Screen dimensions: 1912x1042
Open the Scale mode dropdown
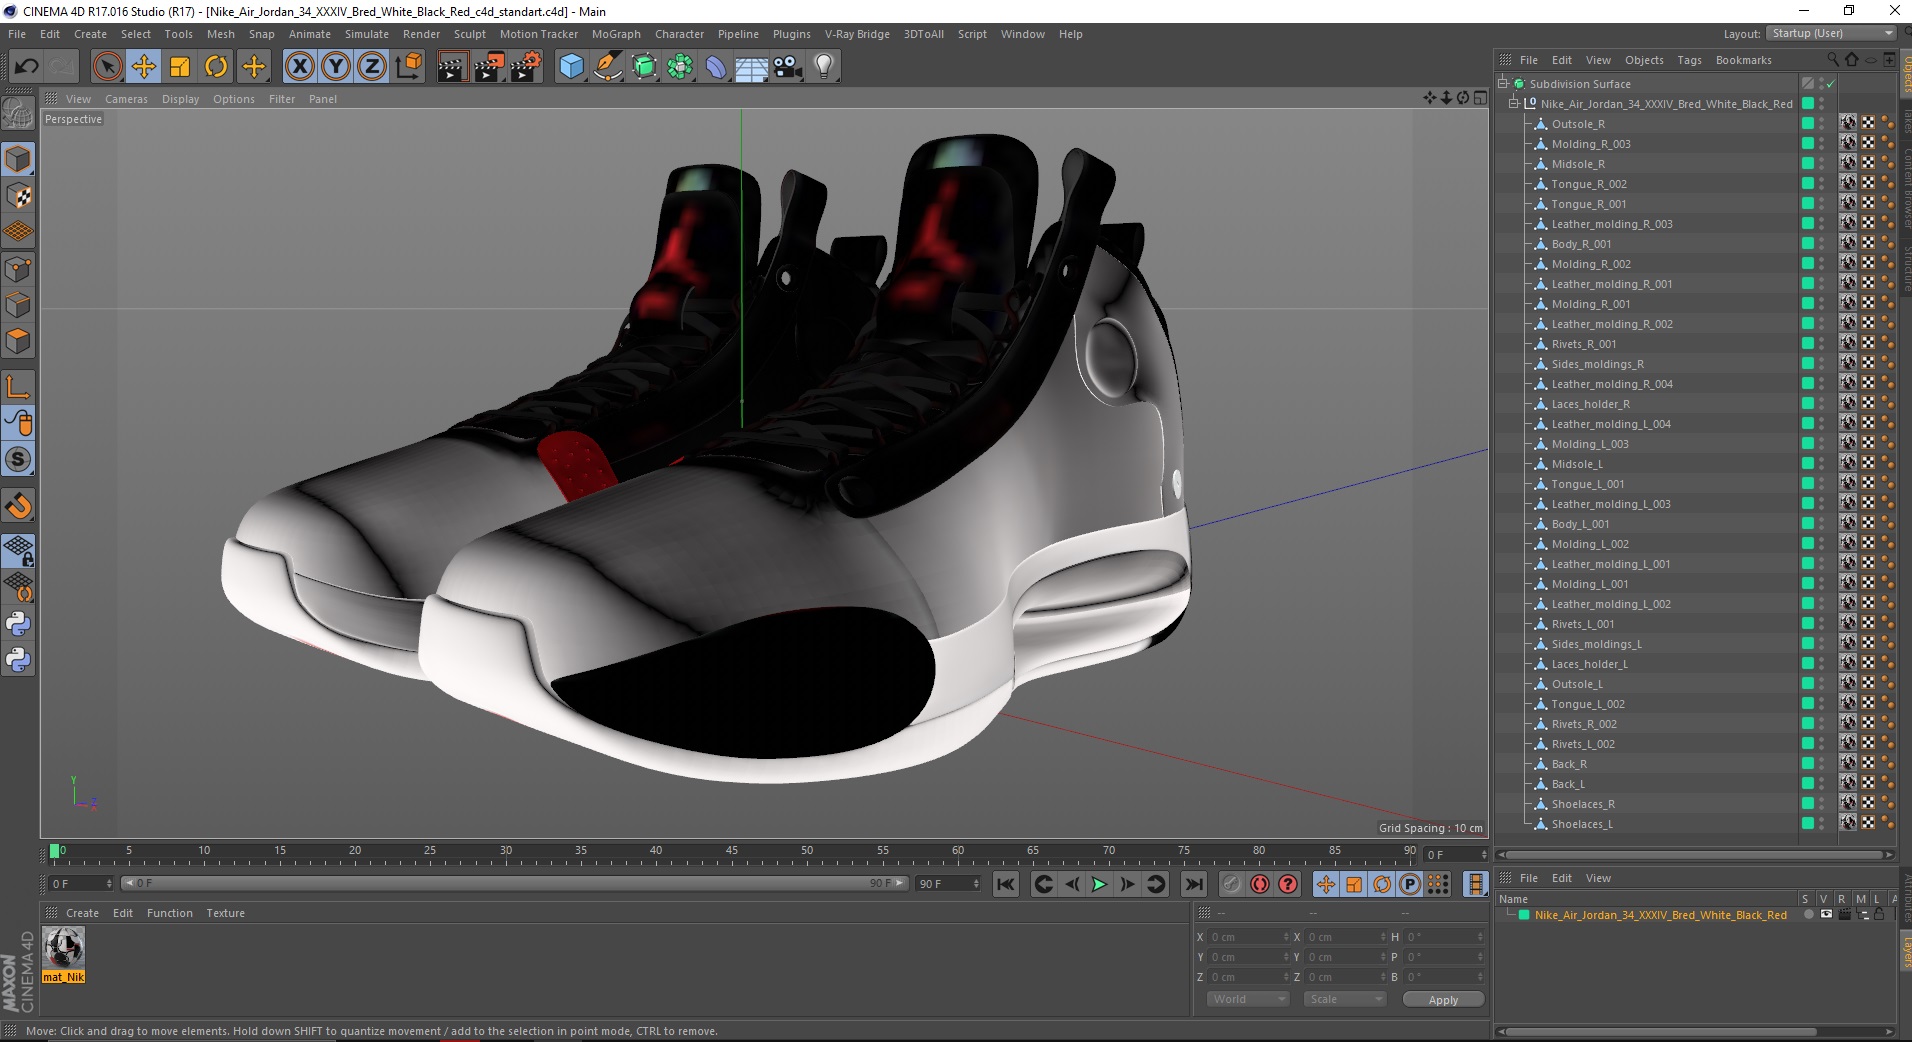pos(1344,999)
